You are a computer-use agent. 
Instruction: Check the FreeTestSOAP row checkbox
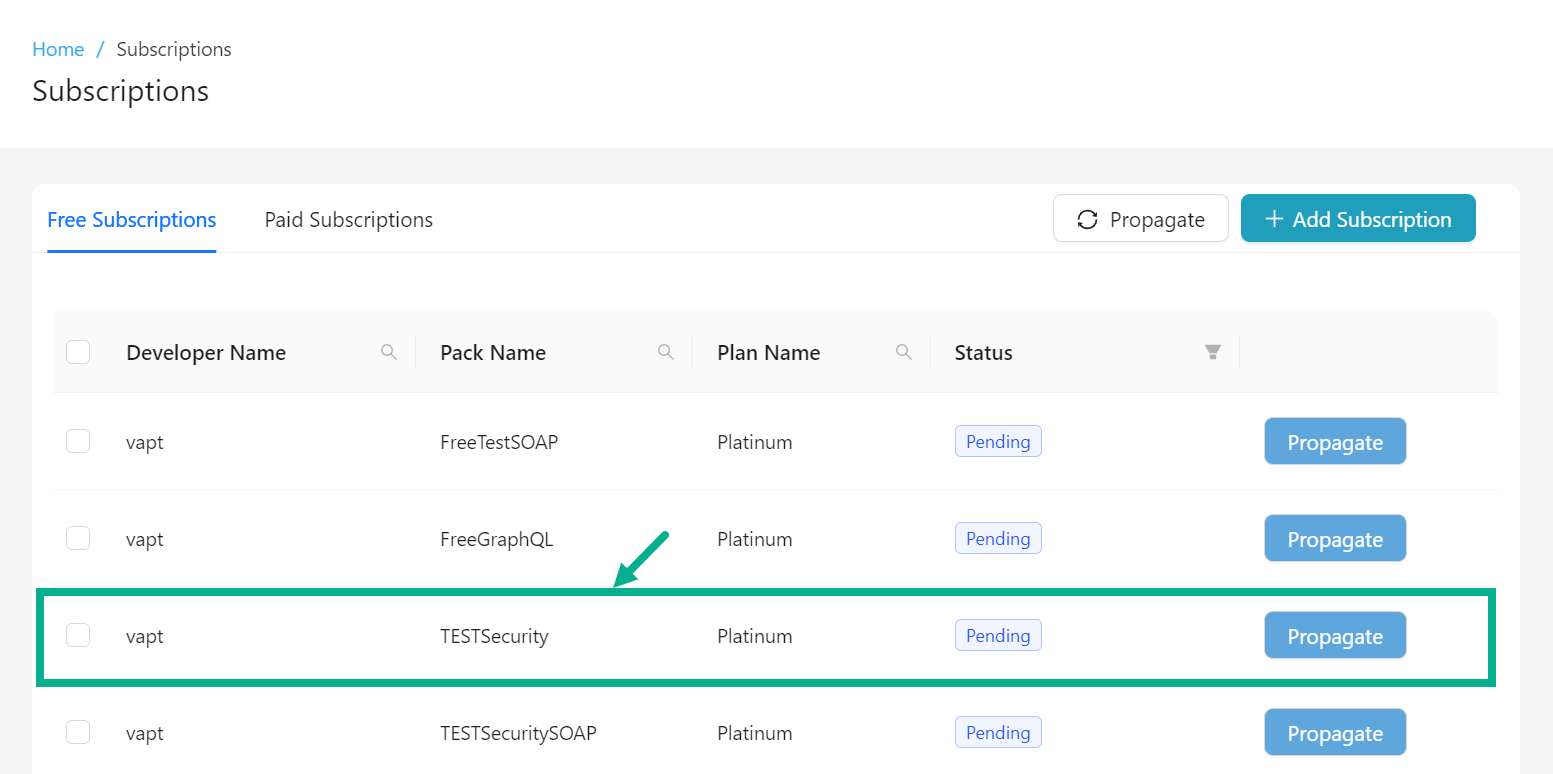pyautogui.click(x=78, y=441)
